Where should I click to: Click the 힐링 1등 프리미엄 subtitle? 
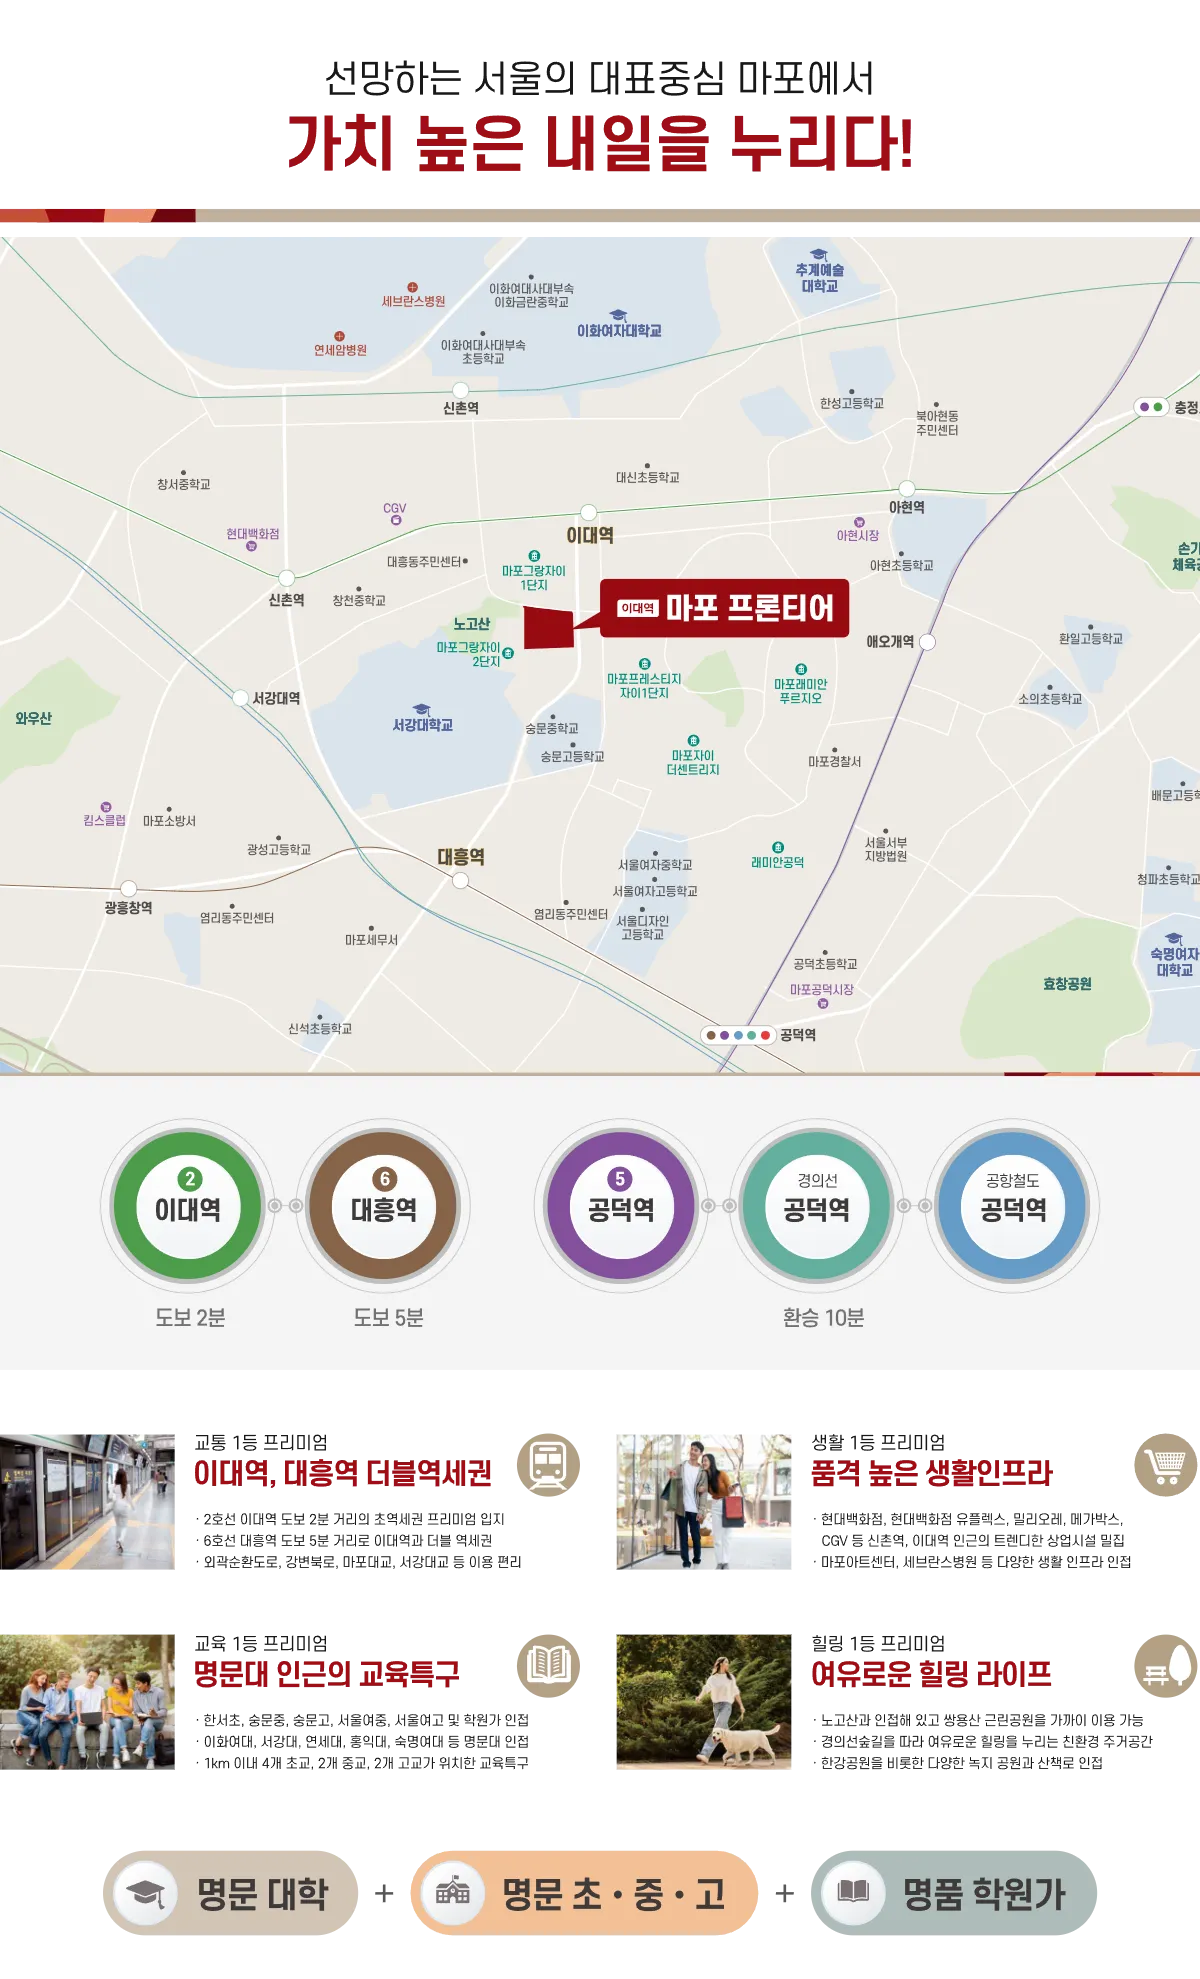(878, 1643)
